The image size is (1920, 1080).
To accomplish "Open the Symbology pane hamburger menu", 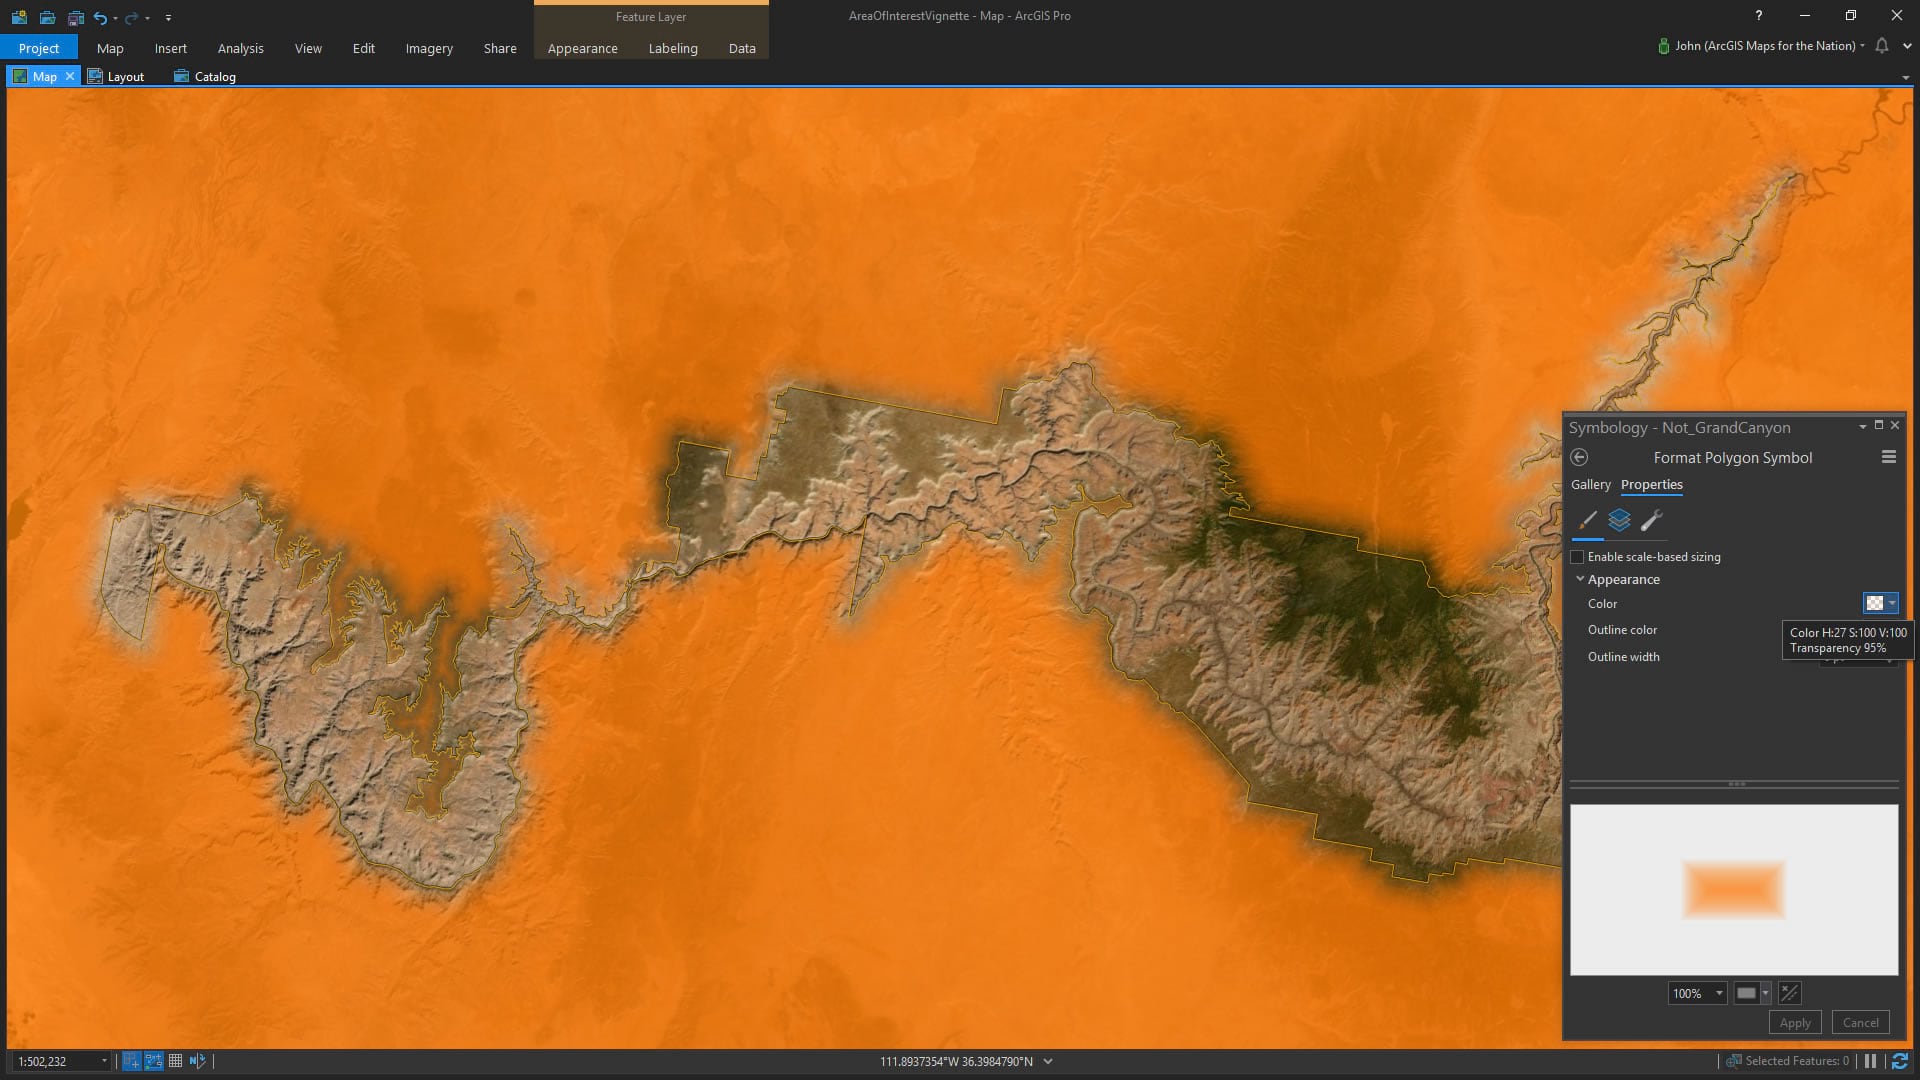I will coord(1888,457).
